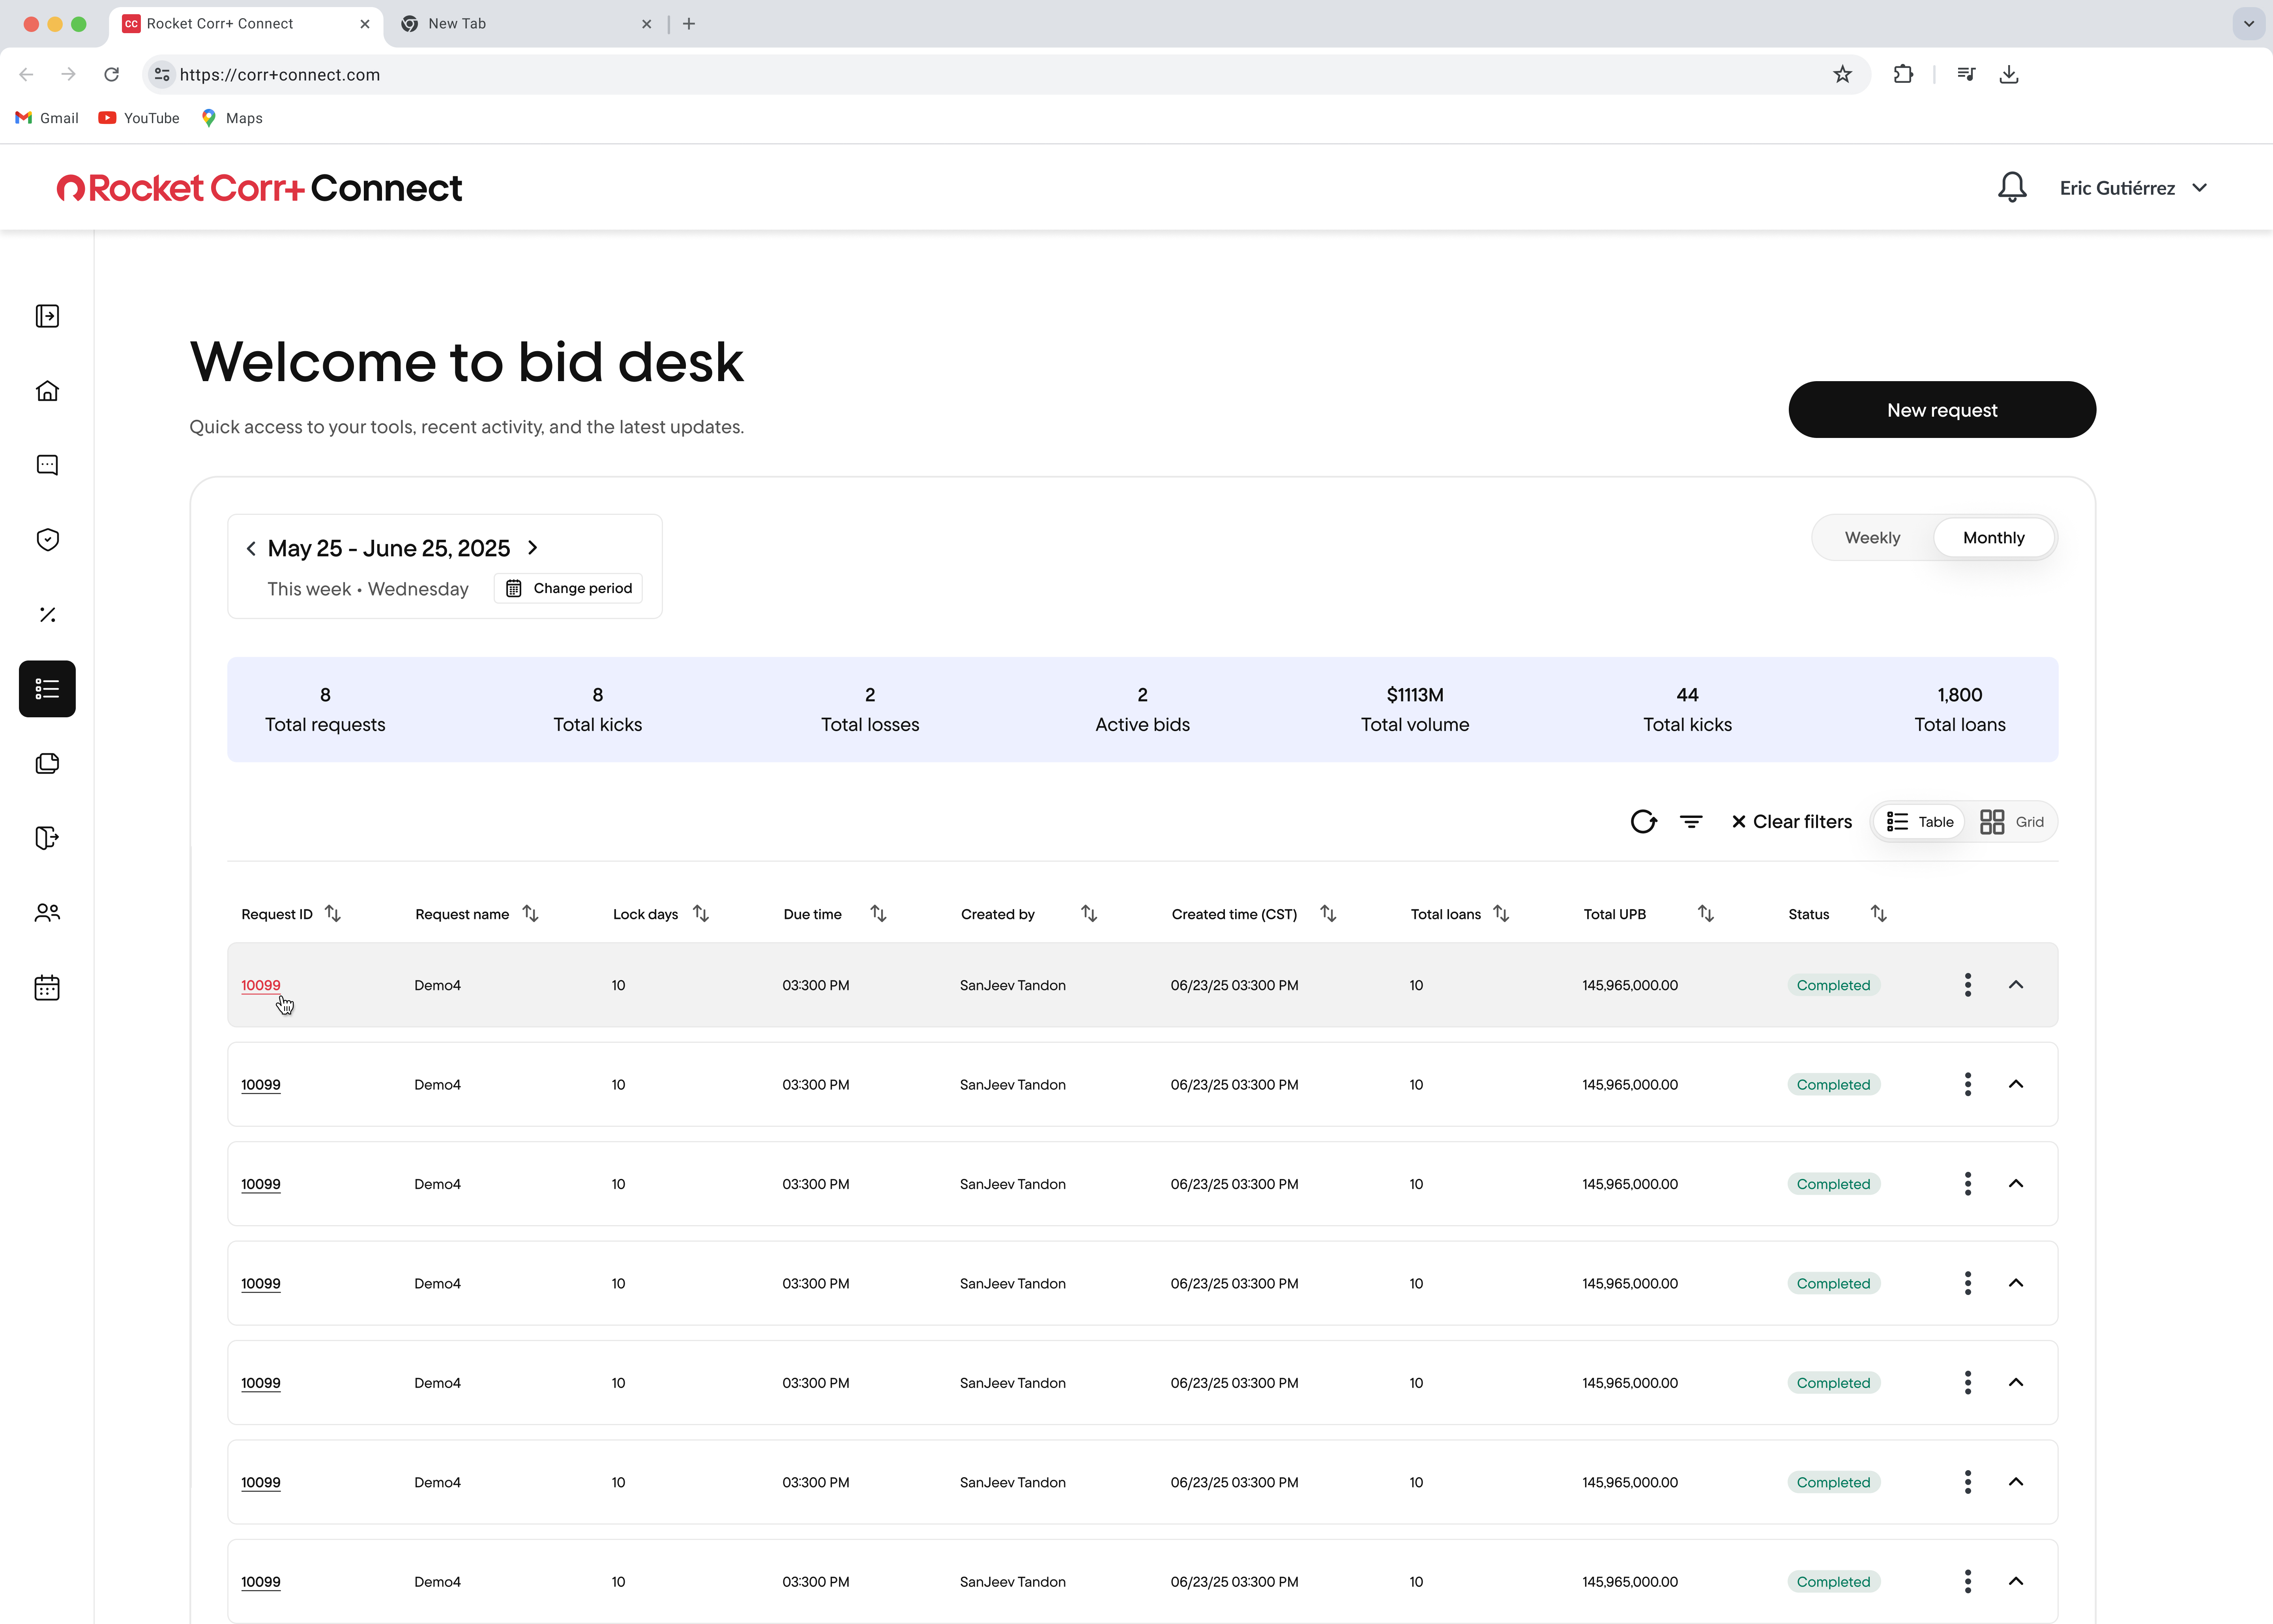Select Grid layout view
This screenshot has height=1624, width=2273.
[x=2012, y=822]
